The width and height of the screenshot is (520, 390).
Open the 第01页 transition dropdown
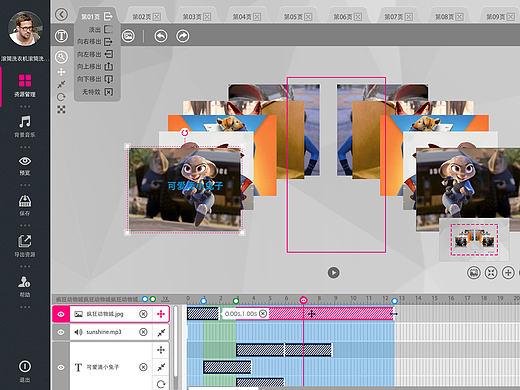click(x=97, y=16)
